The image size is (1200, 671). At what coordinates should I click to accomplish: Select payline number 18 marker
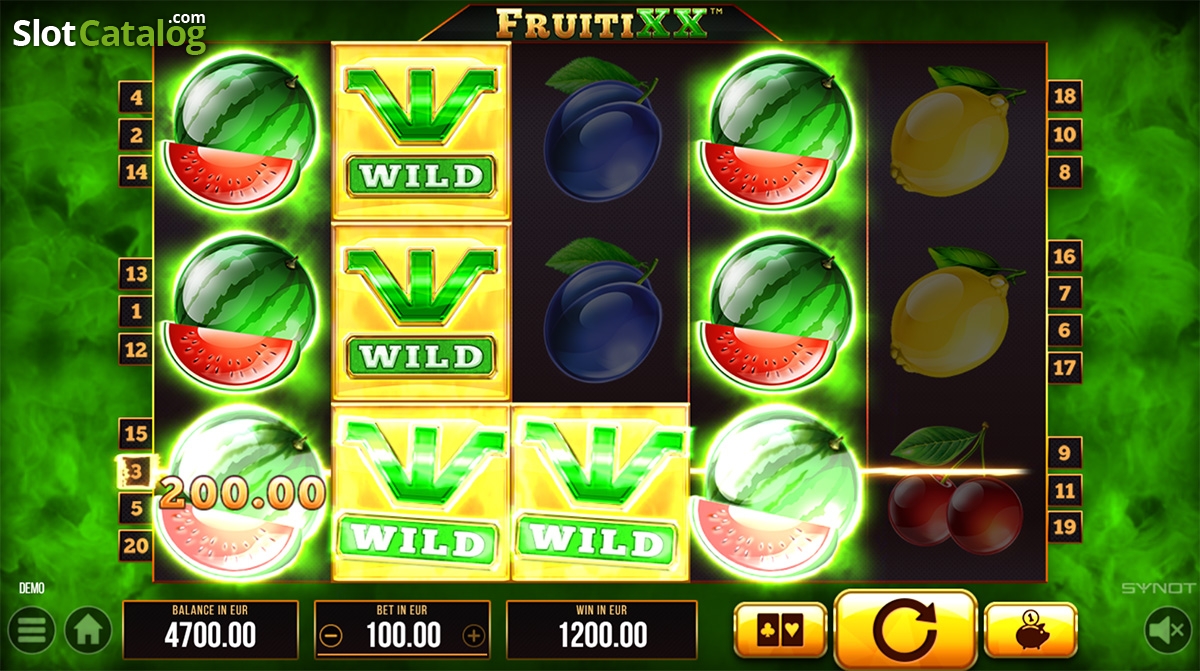pyautogui.click(x=1065, y=96)
